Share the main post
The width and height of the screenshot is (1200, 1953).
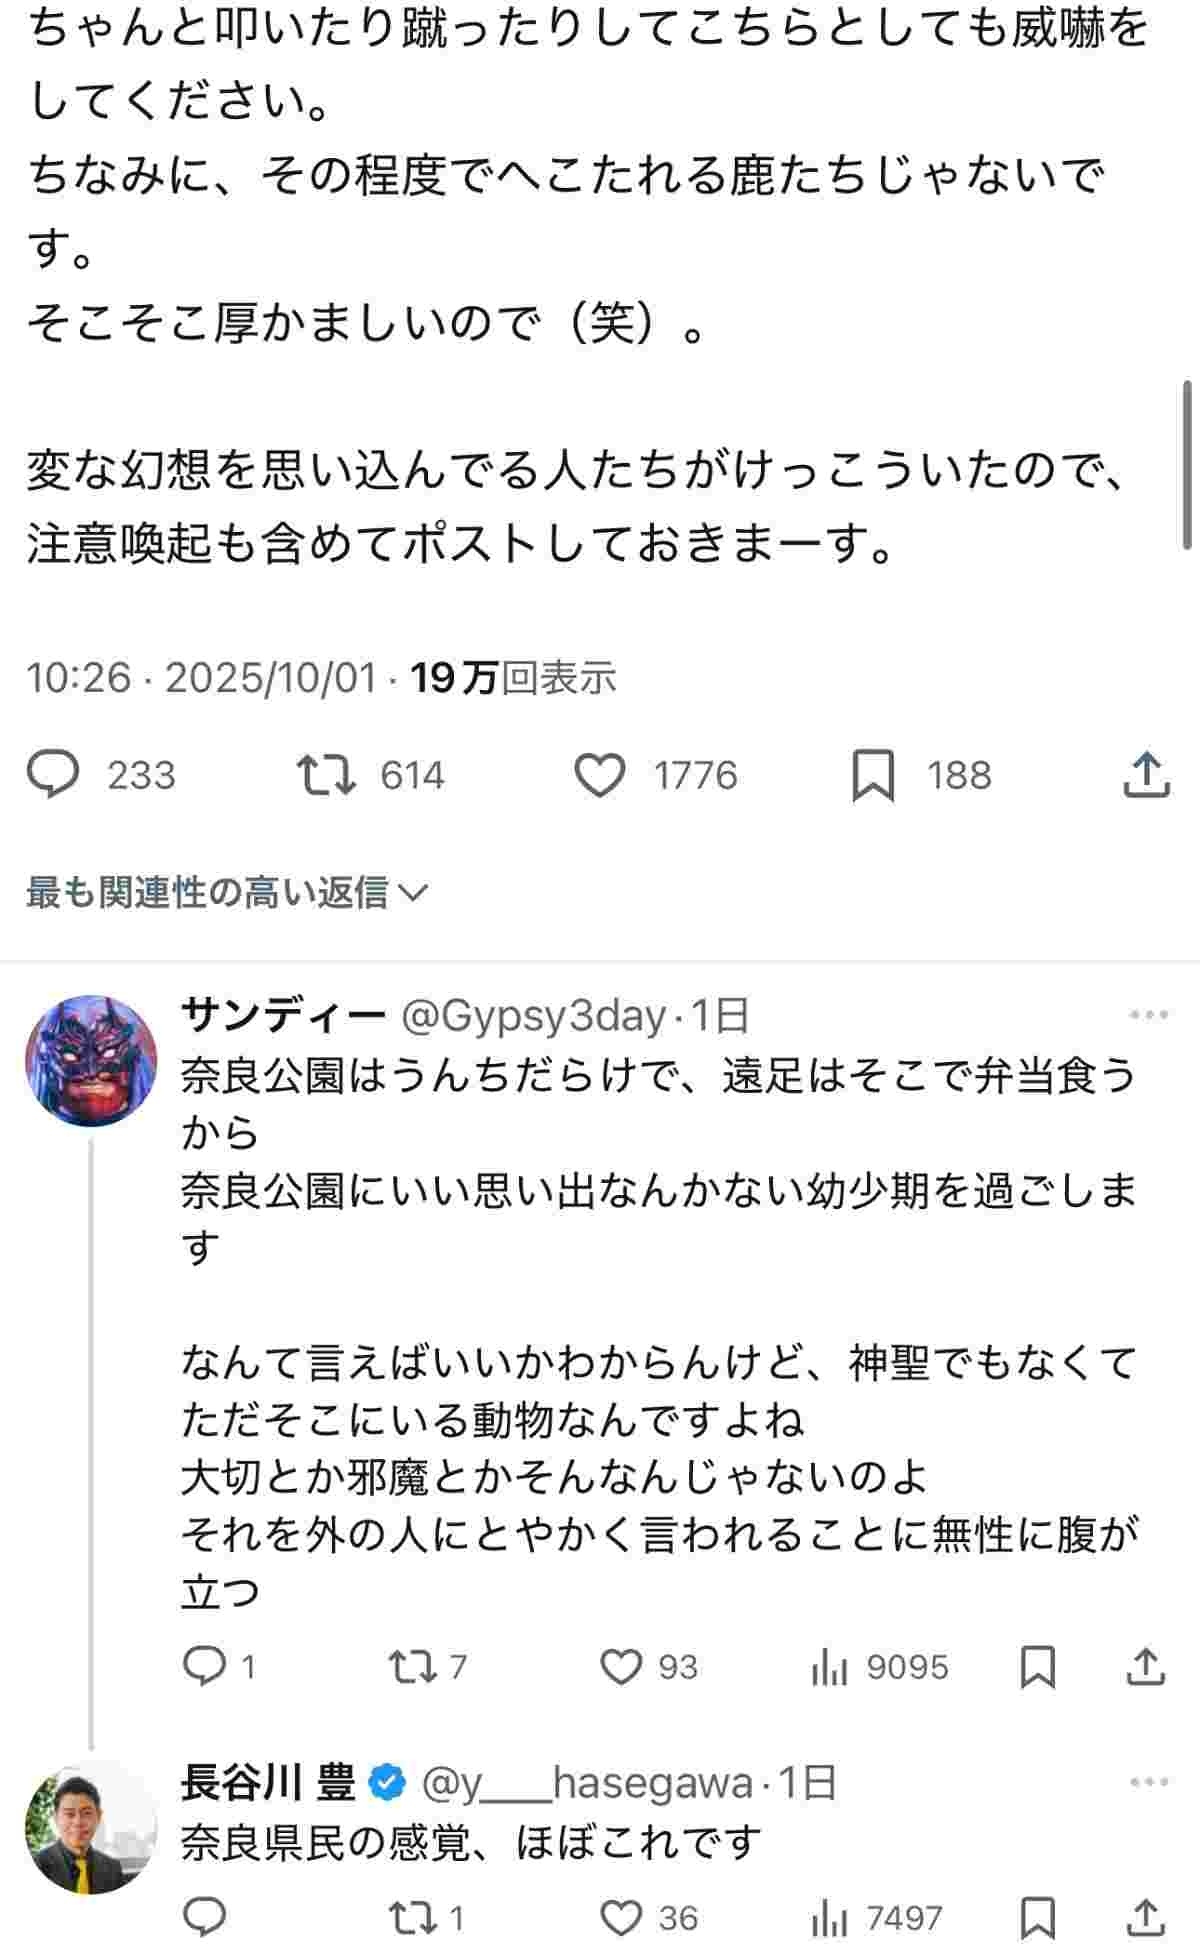click(1146, 775)
